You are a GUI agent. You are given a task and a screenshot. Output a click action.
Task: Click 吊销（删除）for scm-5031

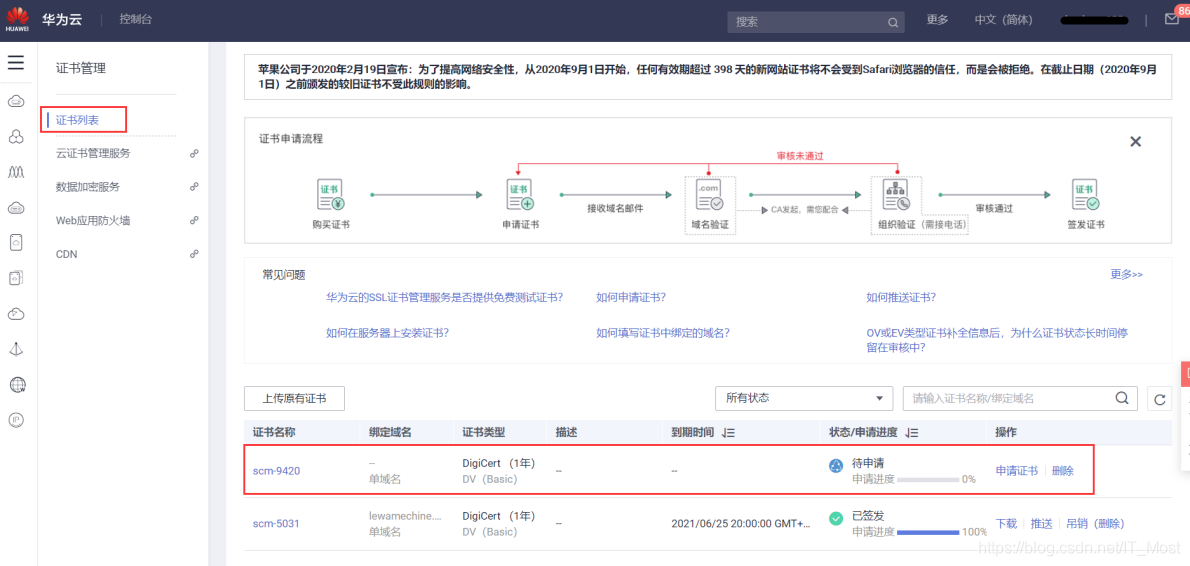pos(1095,524)
